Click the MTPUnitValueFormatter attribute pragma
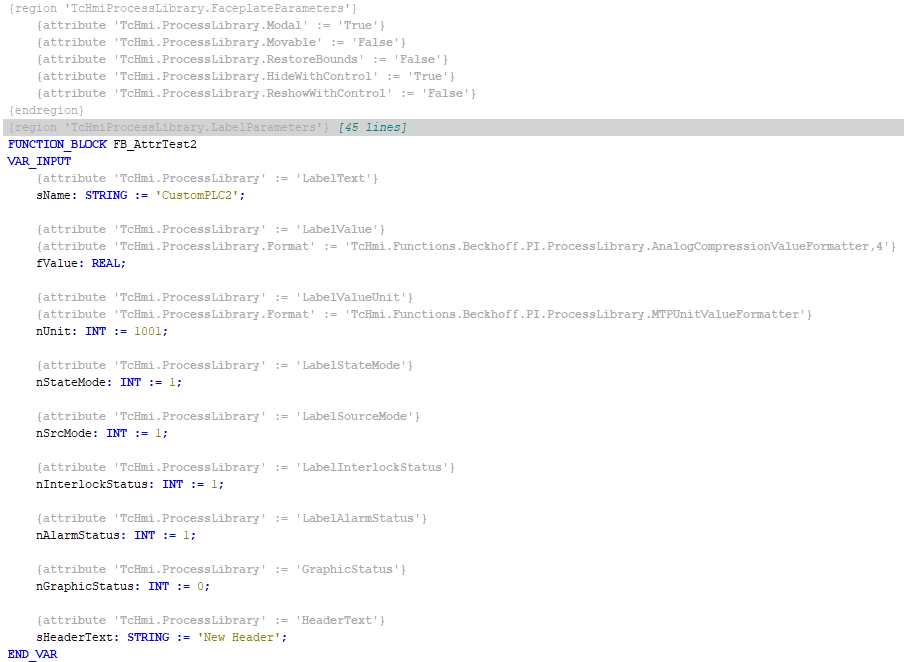 tap(420, 314)
